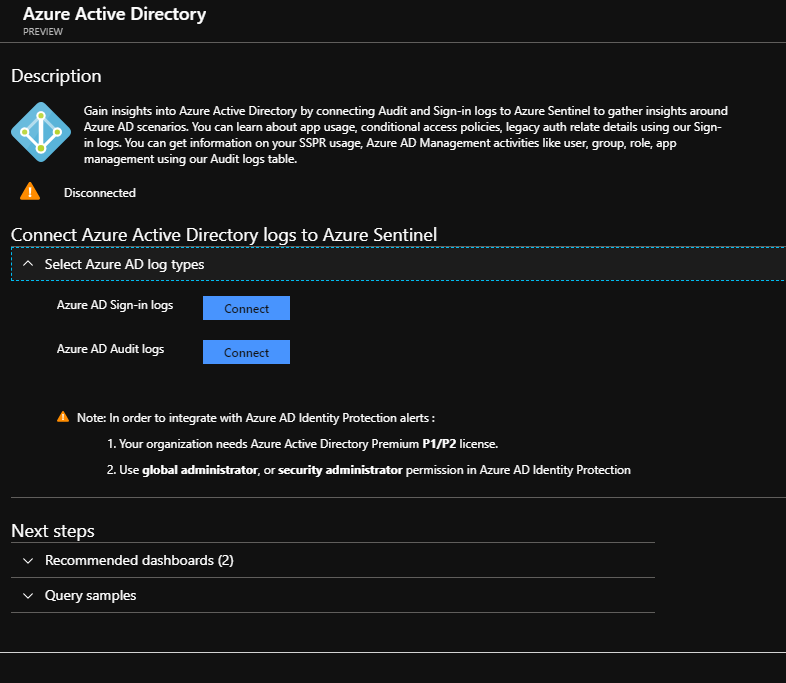Image resolution: width=786 pixels, height=683 pixels.
Task: Connect the Azure AD Sign-in logs
Action: click(x=246, y=308)
